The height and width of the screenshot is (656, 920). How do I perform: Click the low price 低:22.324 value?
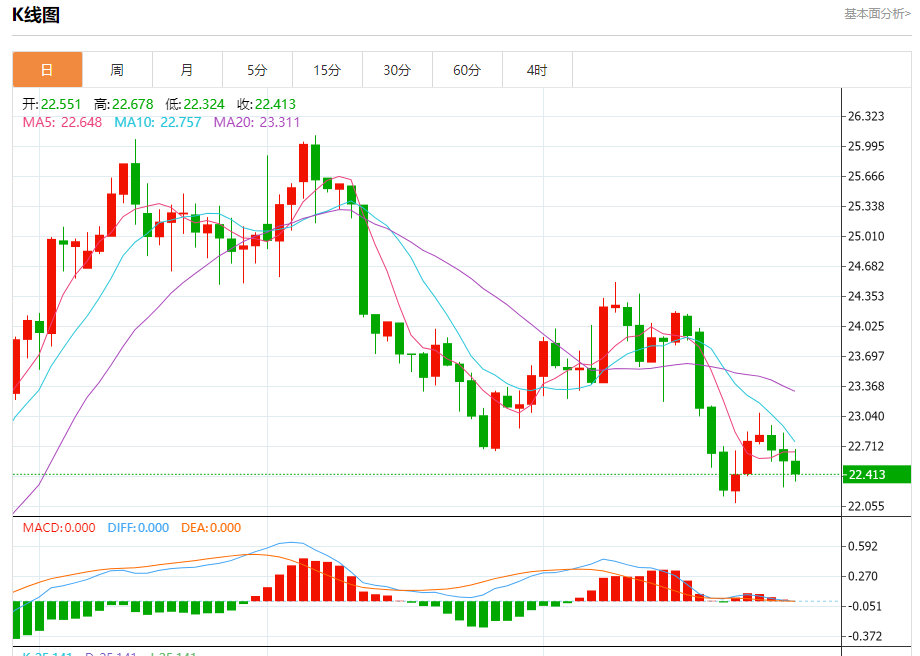point(195,104)
